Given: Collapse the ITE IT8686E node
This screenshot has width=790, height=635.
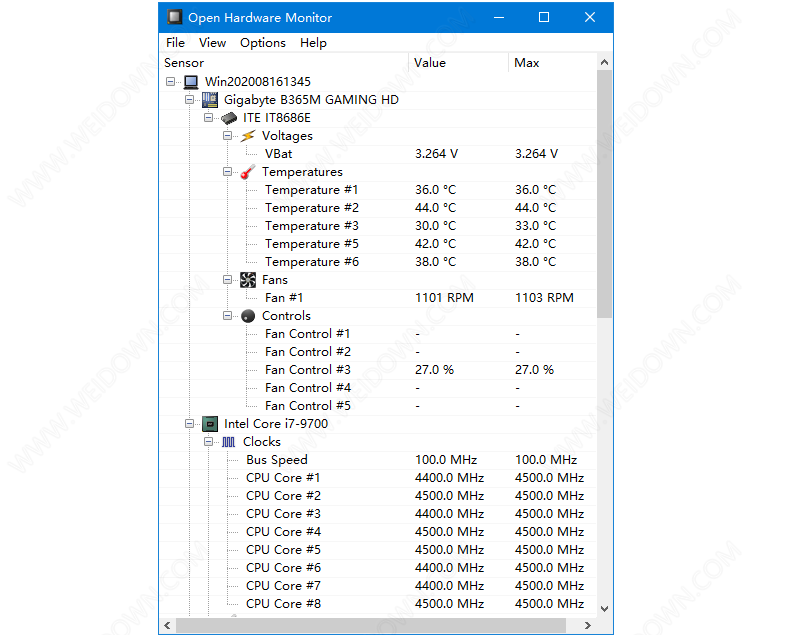Looking at the screenshot, I should point(209,118).
